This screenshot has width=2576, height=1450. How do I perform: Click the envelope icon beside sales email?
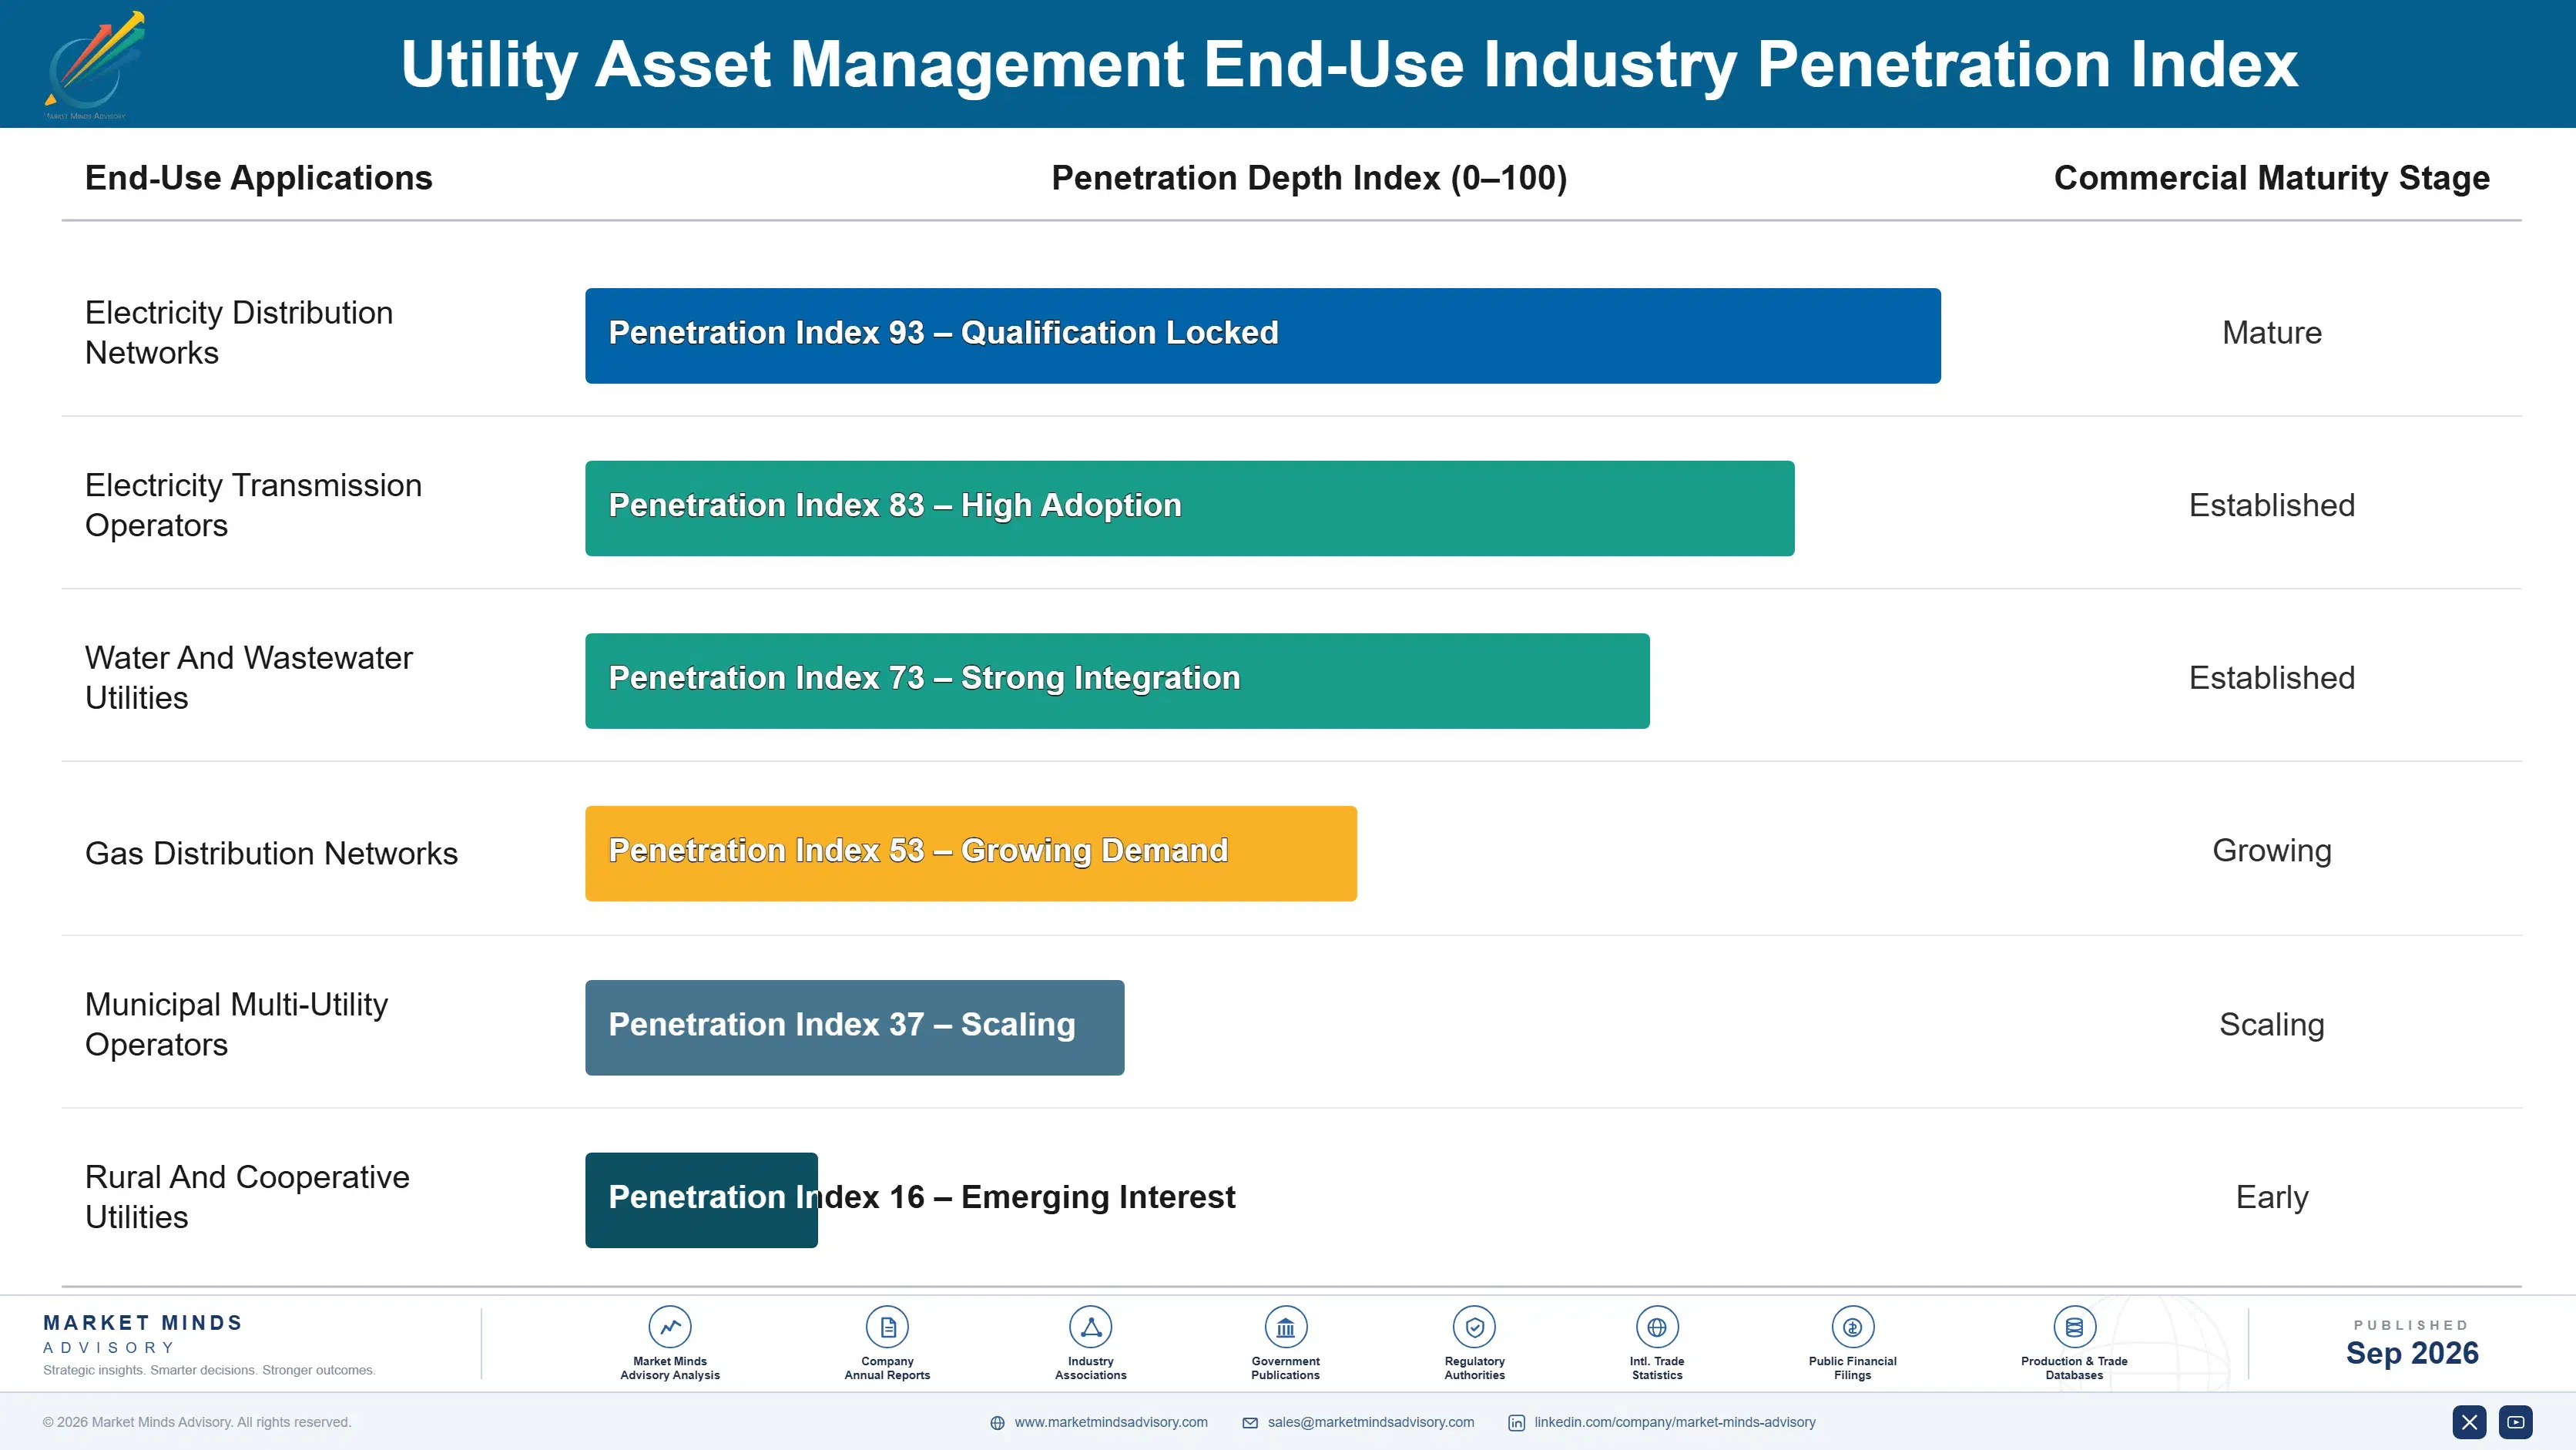pyautogui.click(x=1250, y=1422)
